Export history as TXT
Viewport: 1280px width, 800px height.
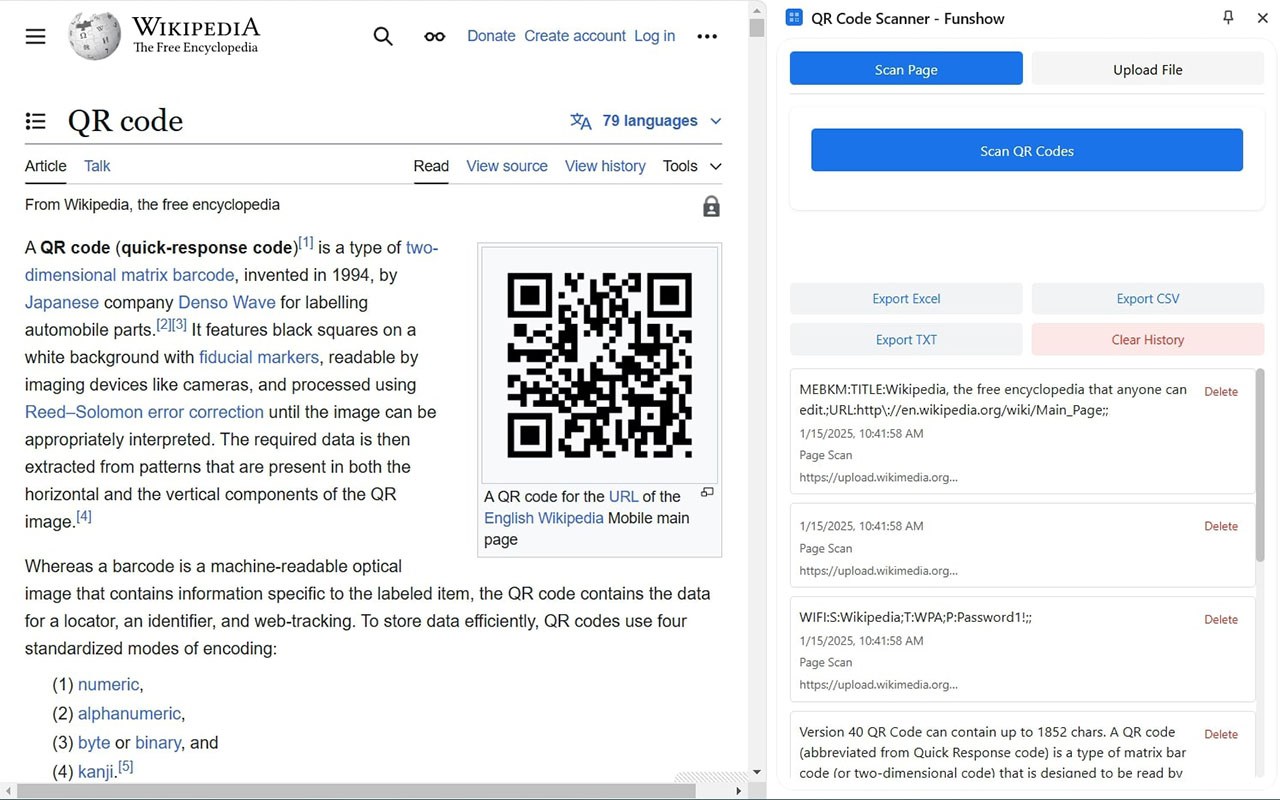[x=906, y=339]
